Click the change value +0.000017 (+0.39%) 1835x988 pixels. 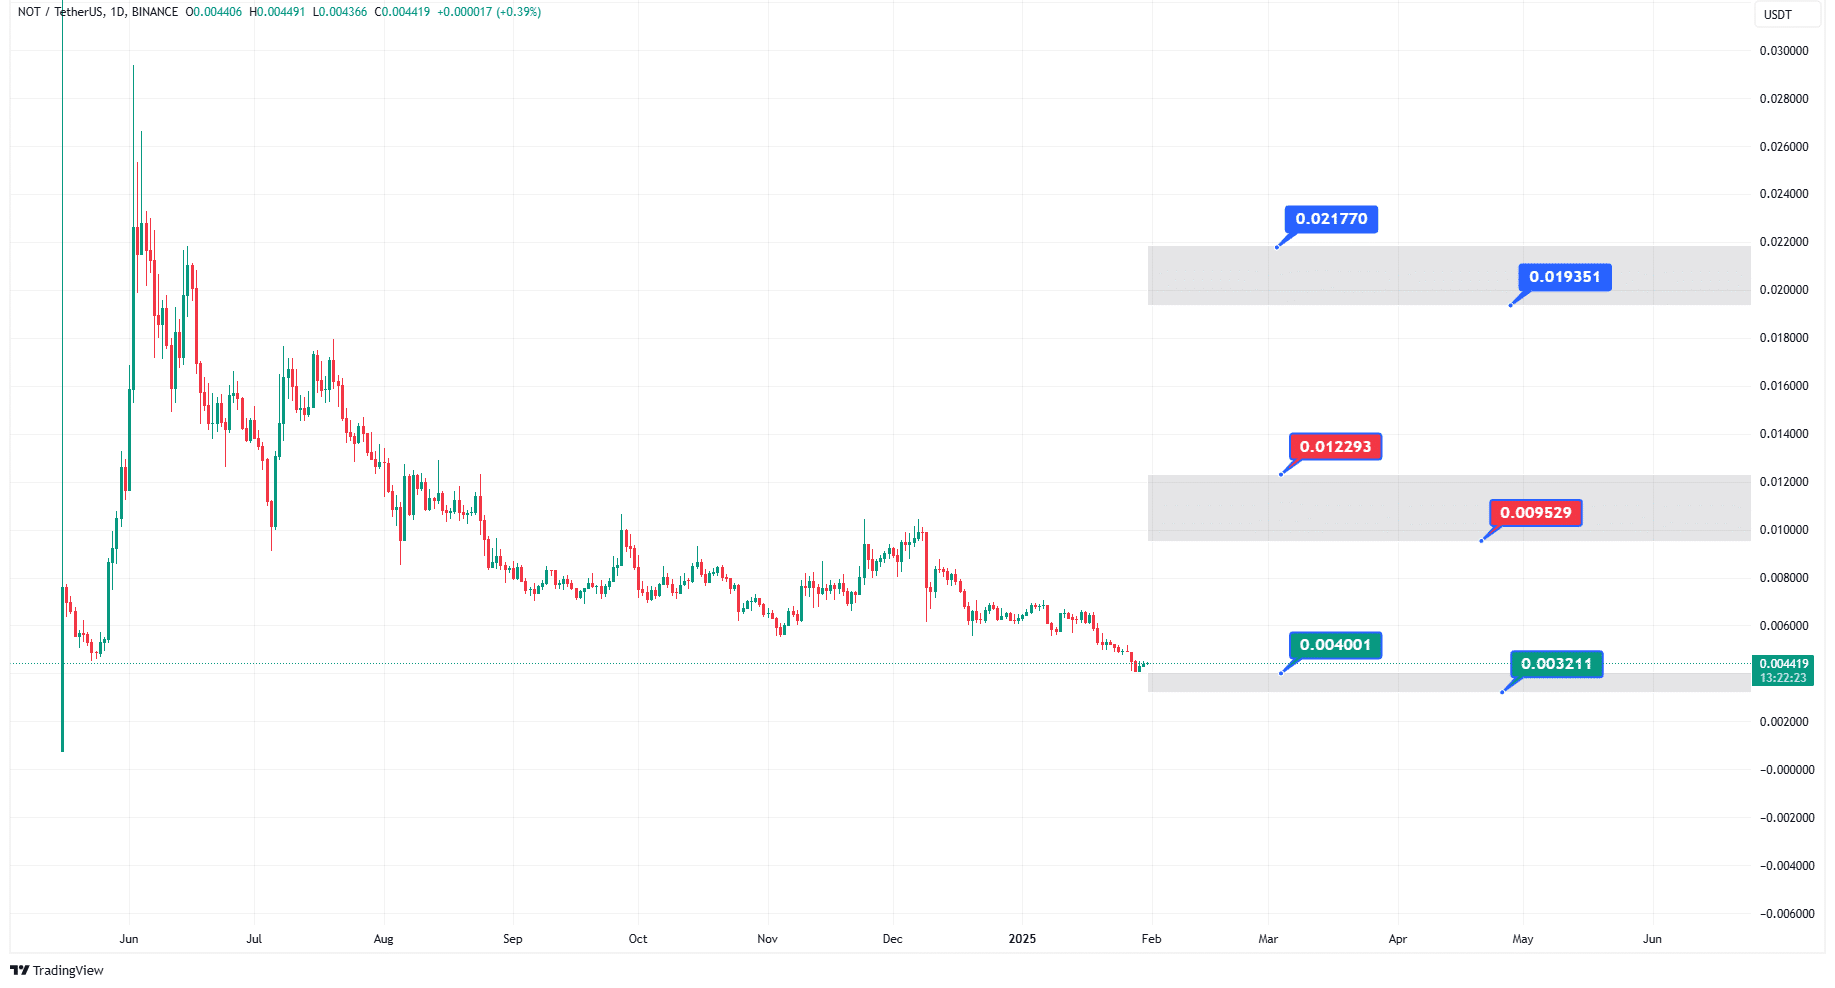(489, 12)
